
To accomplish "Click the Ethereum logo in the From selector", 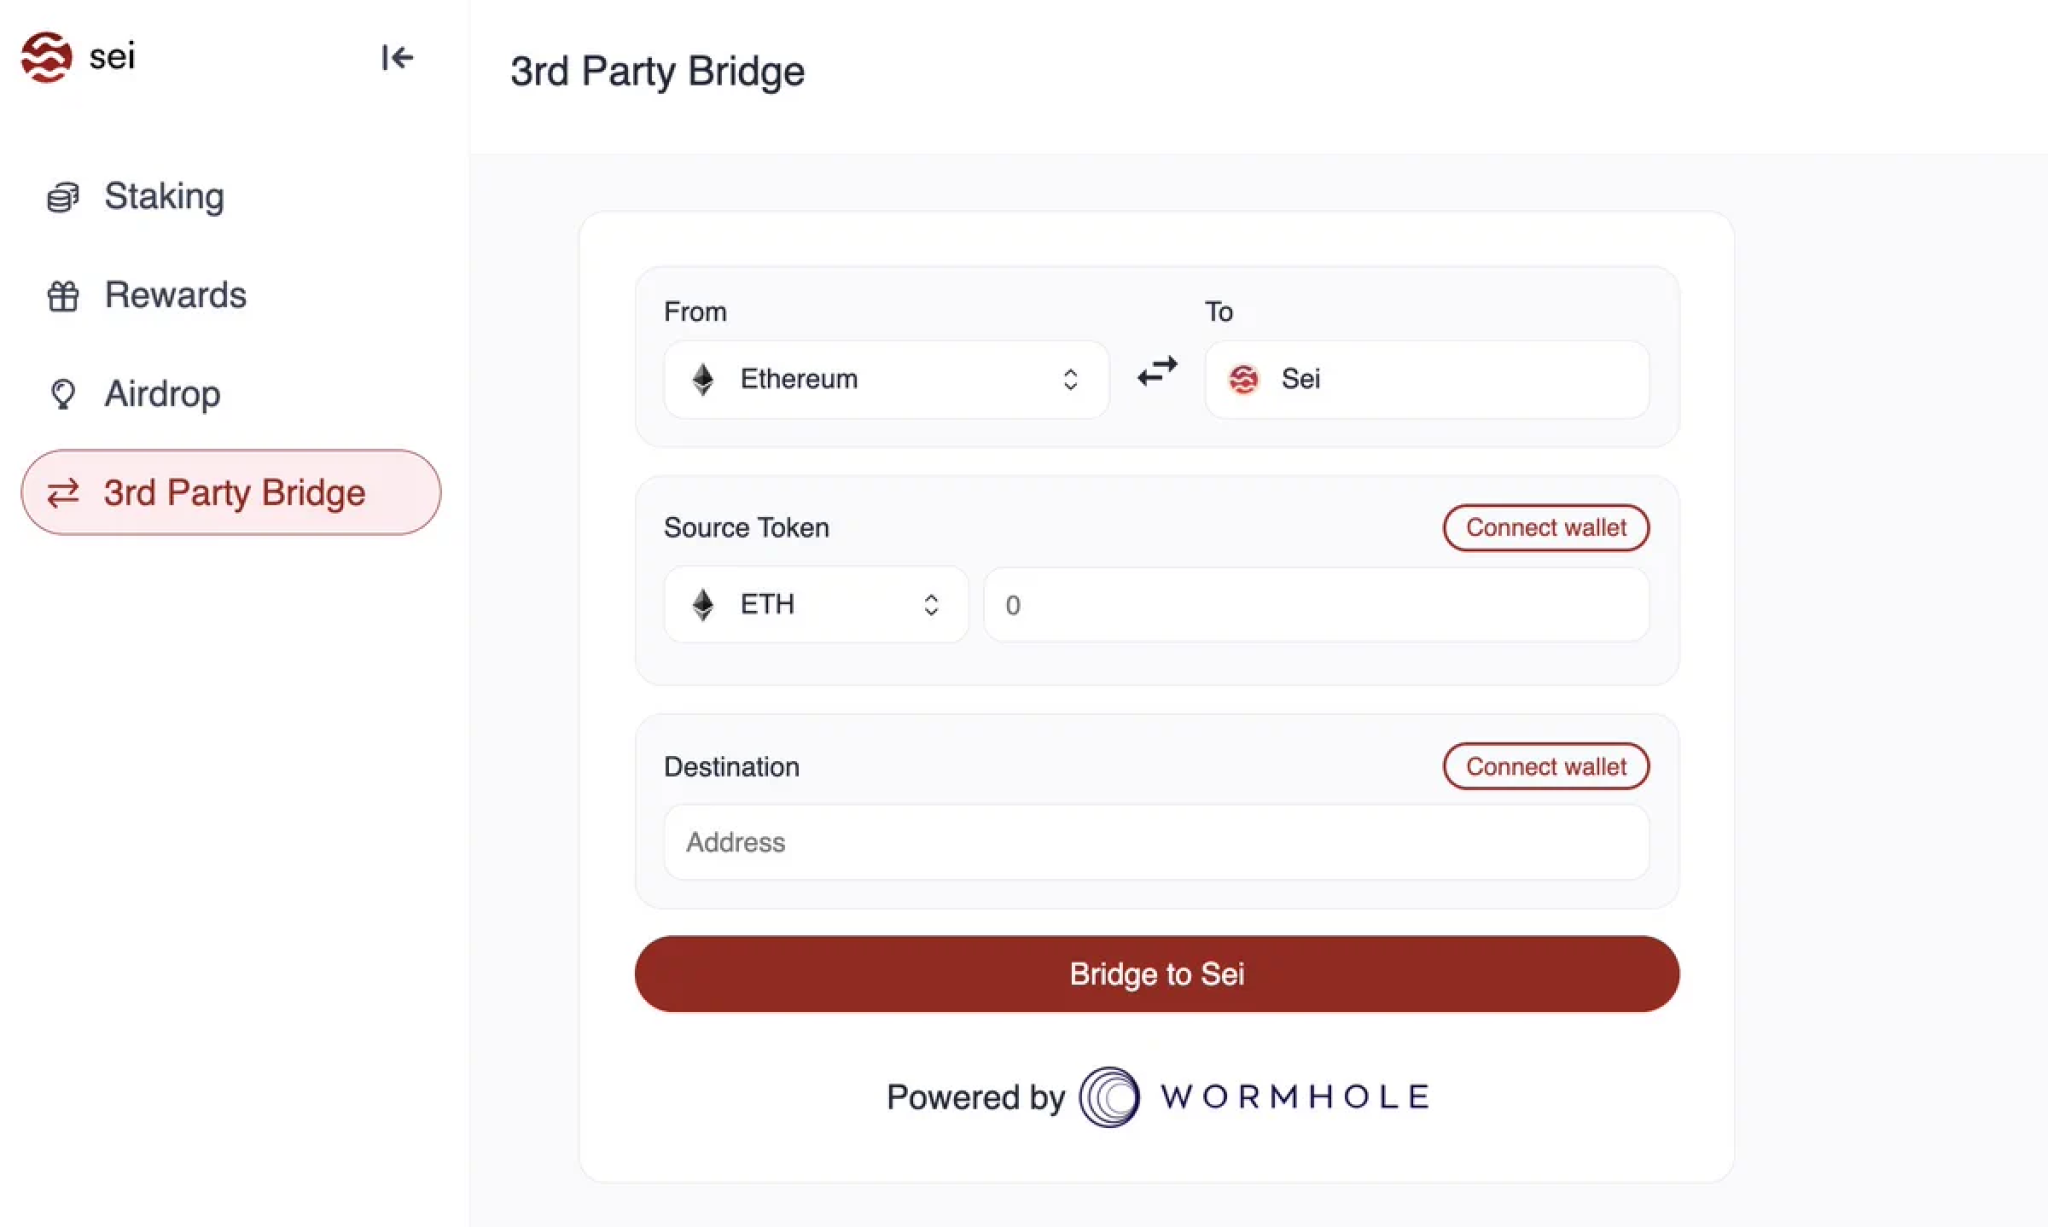I will pos(703,379).
